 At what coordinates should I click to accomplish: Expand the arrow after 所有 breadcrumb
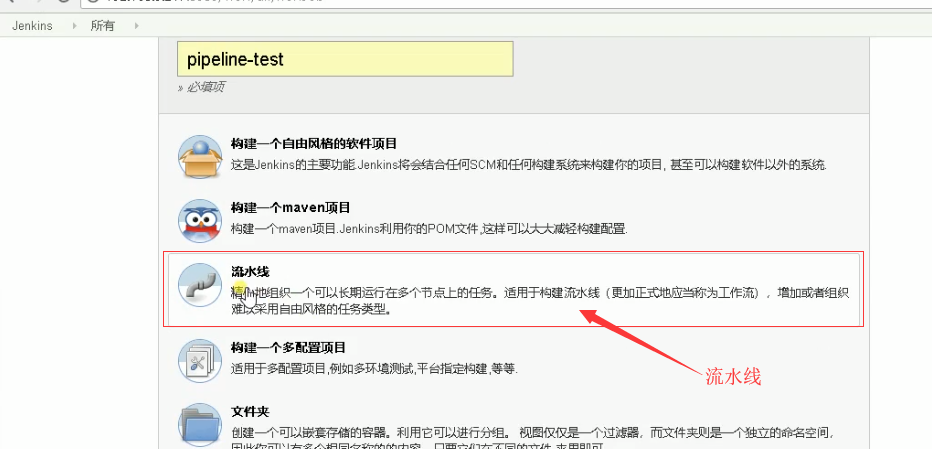click(x=137, y=26)
